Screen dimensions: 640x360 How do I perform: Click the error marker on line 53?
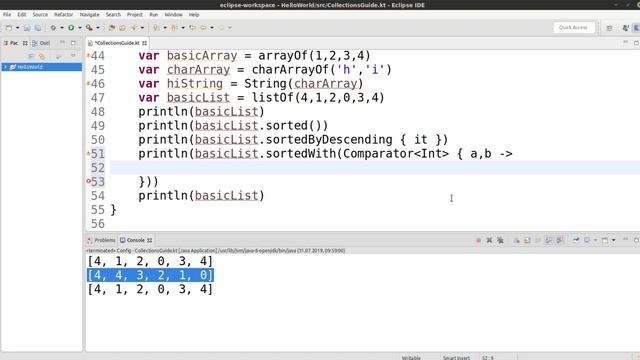[x=88, y=181]
